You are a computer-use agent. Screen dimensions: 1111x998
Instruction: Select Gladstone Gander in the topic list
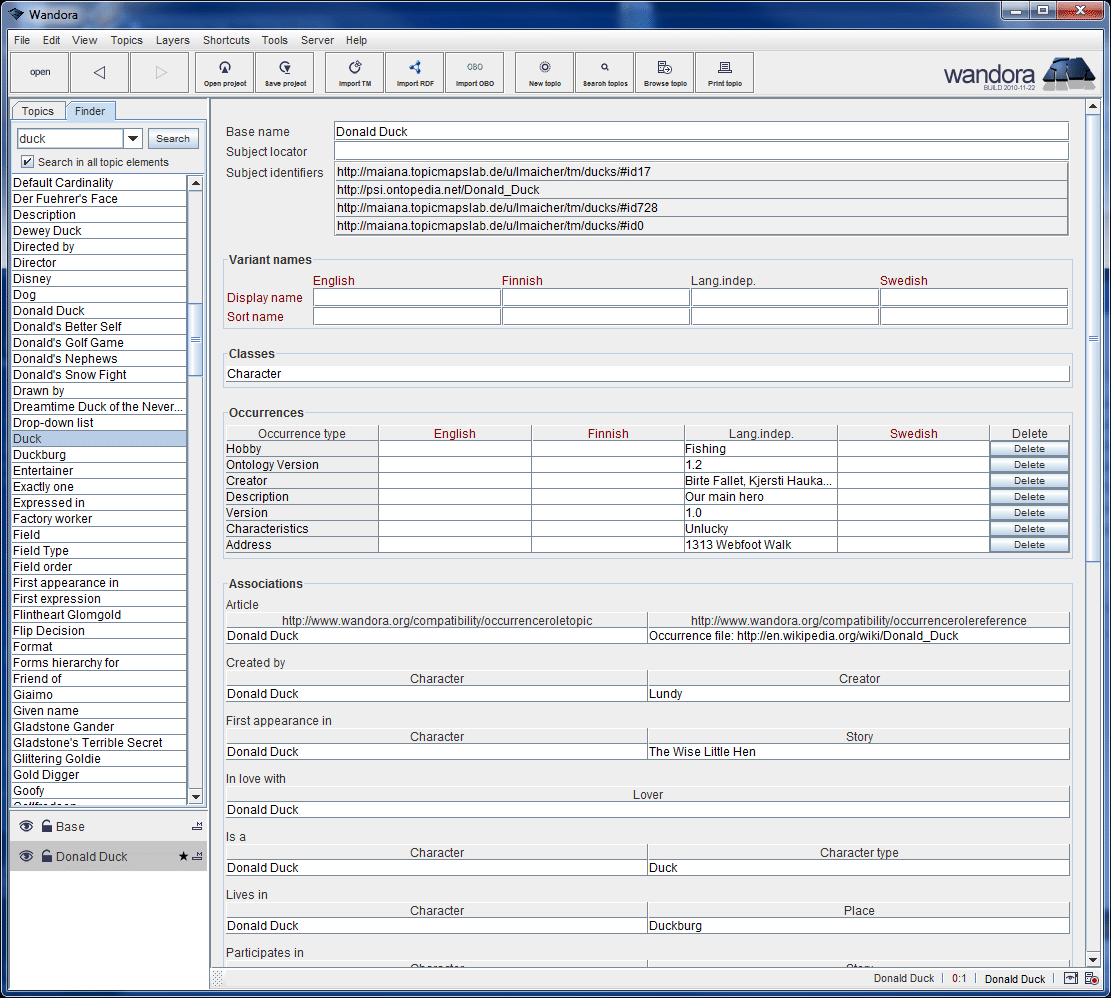(99, 726)
